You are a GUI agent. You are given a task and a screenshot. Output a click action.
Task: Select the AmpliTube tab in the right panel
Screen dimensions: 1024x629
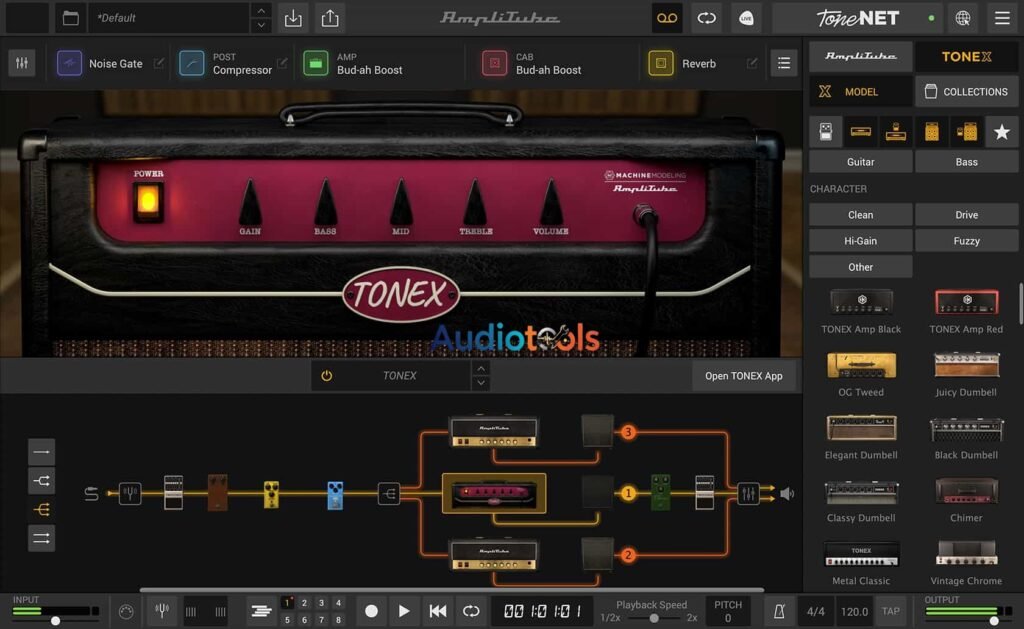[x=860, y=56]
